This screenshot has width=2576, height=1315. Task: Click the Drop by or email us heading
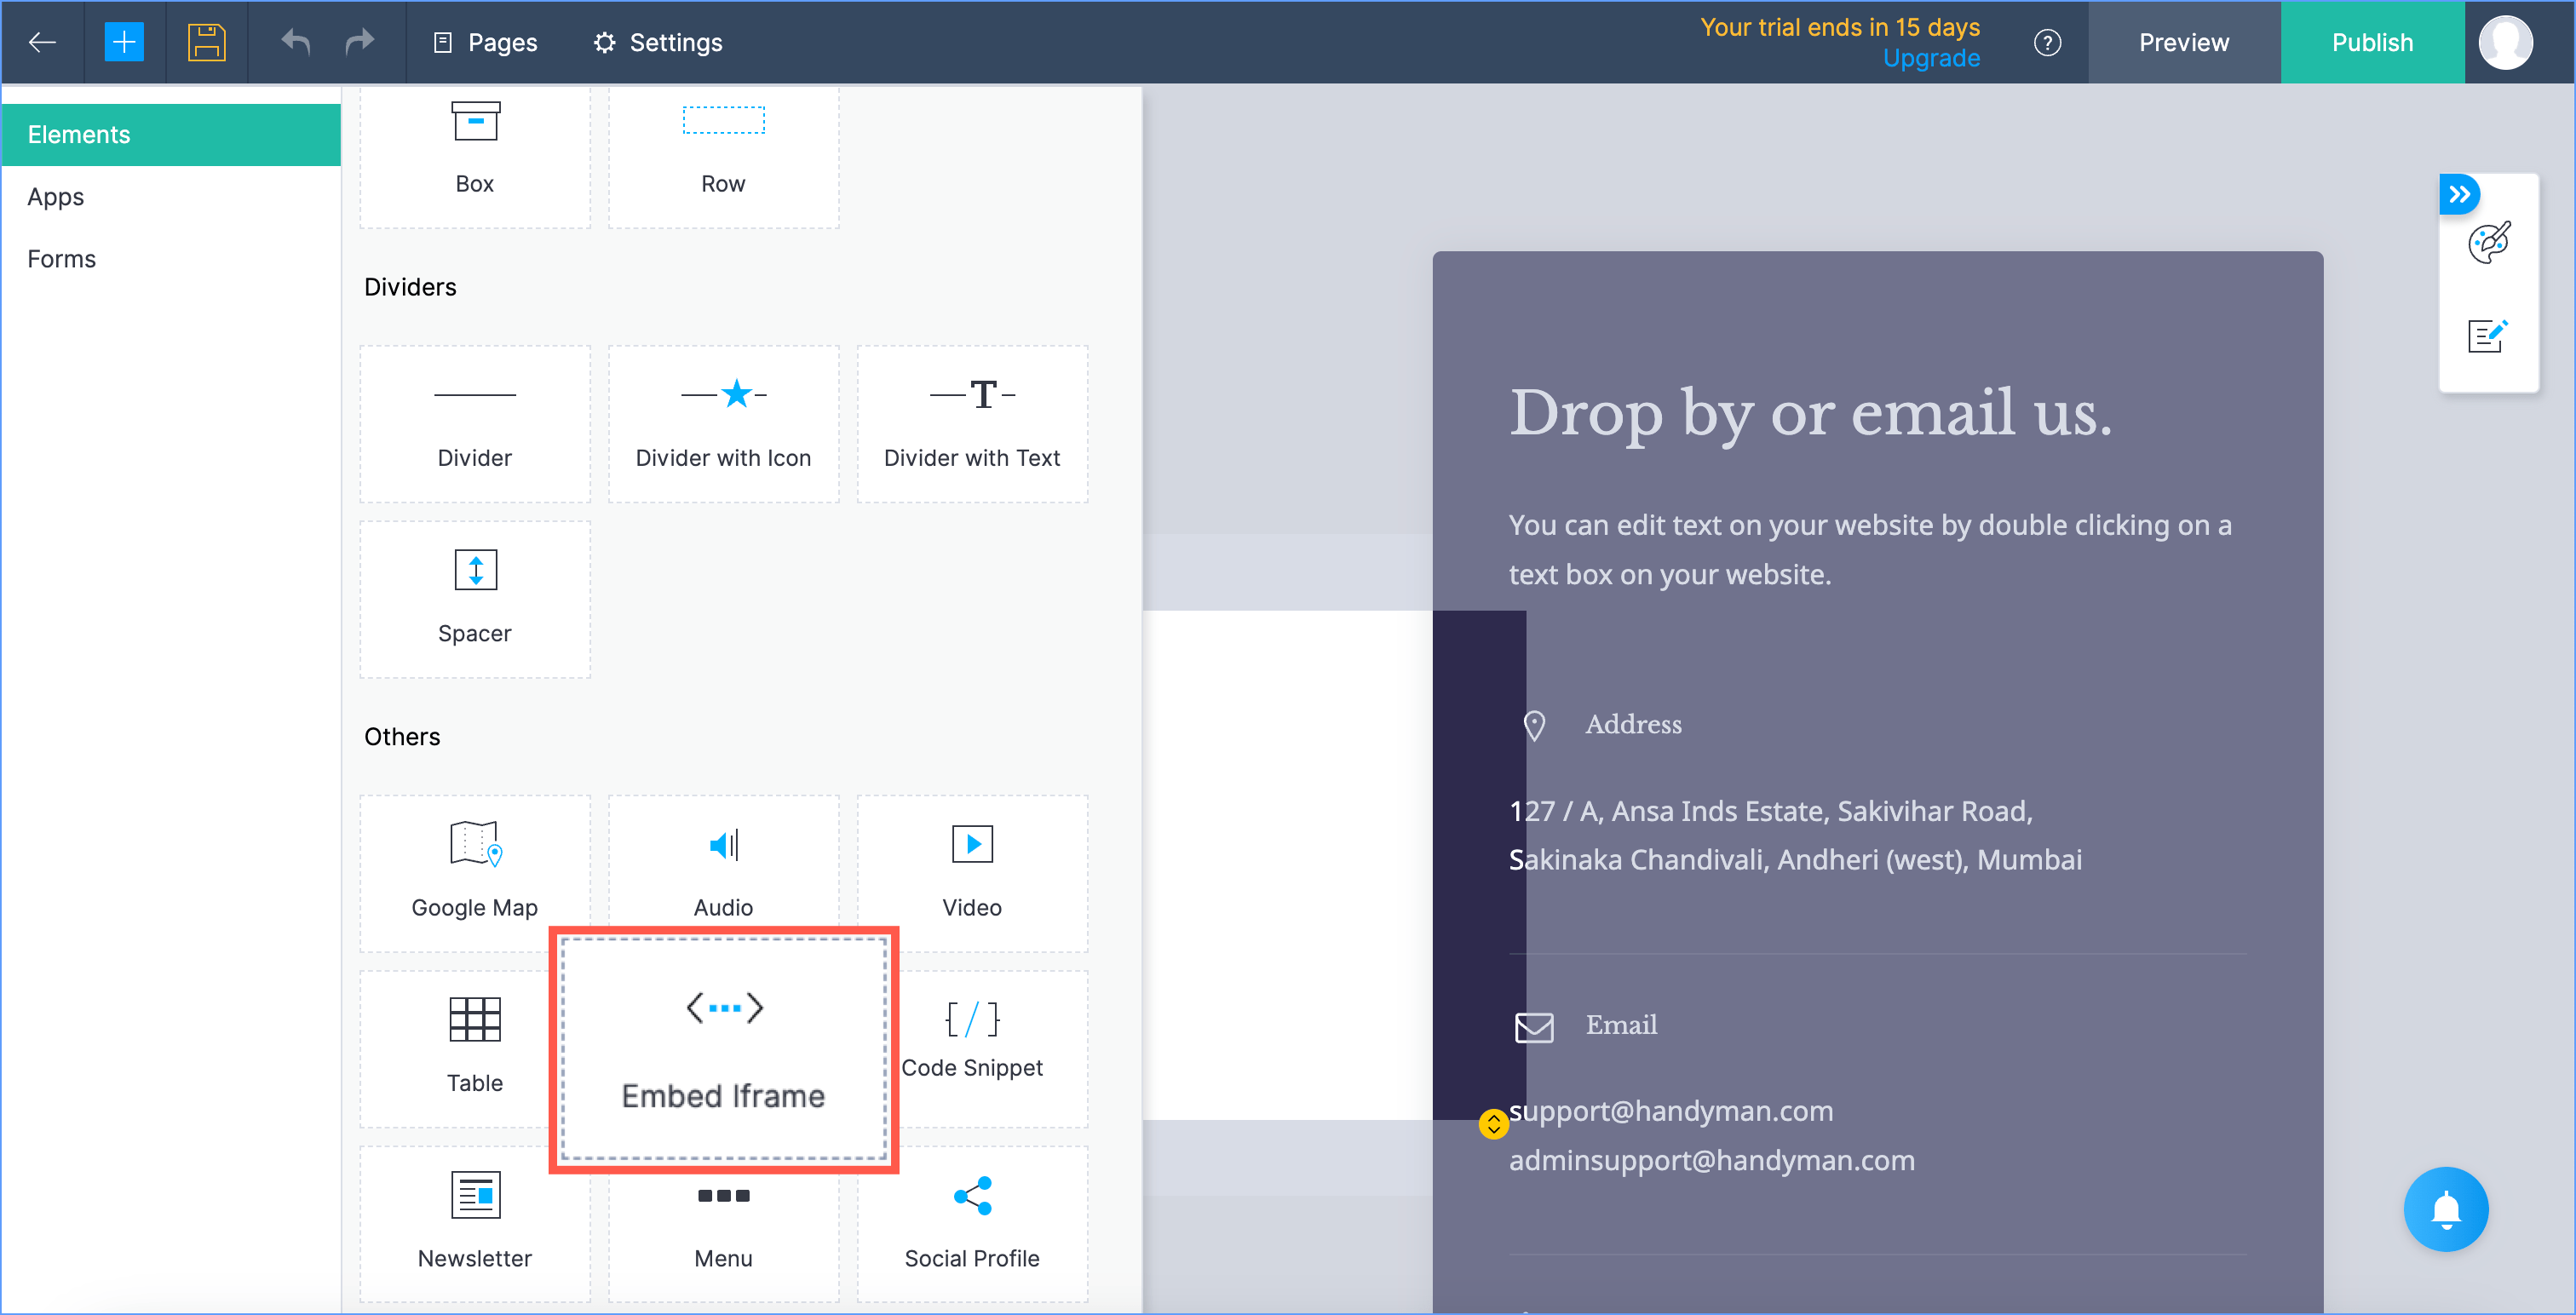(1810, 413)
